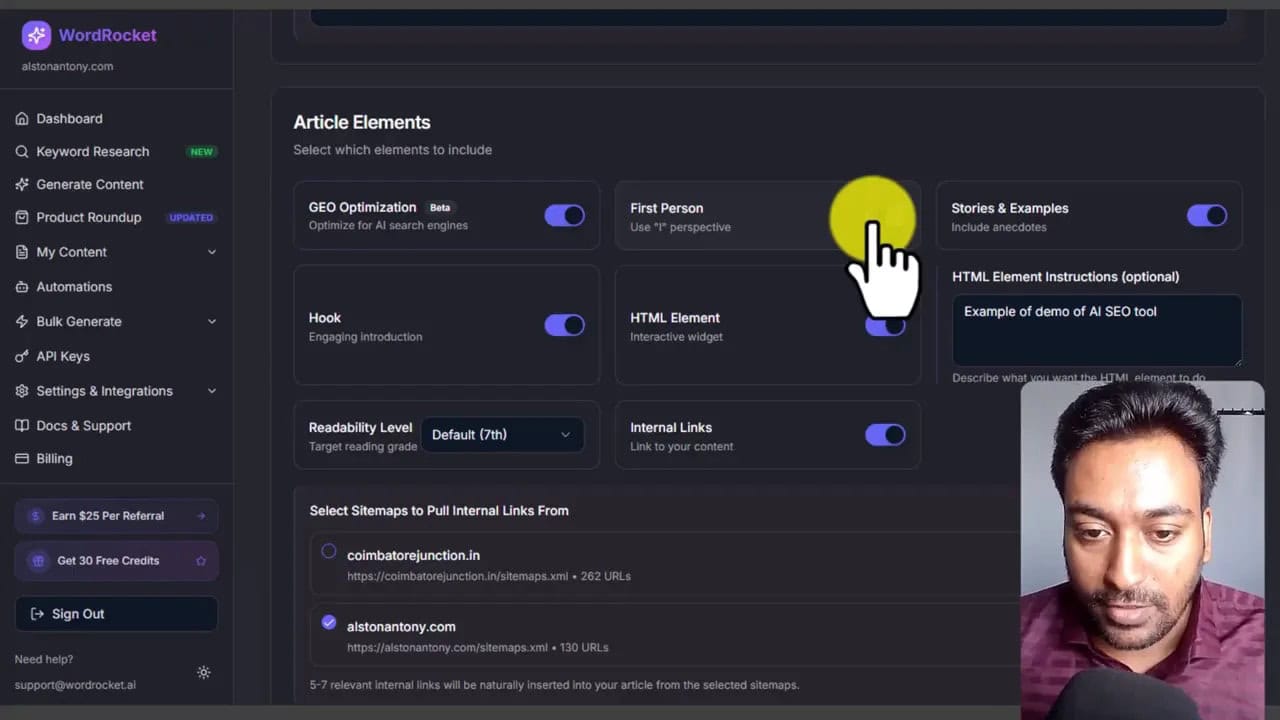Select the API Keys sidebar icon

pyautogui.click(x=22, y=356)
